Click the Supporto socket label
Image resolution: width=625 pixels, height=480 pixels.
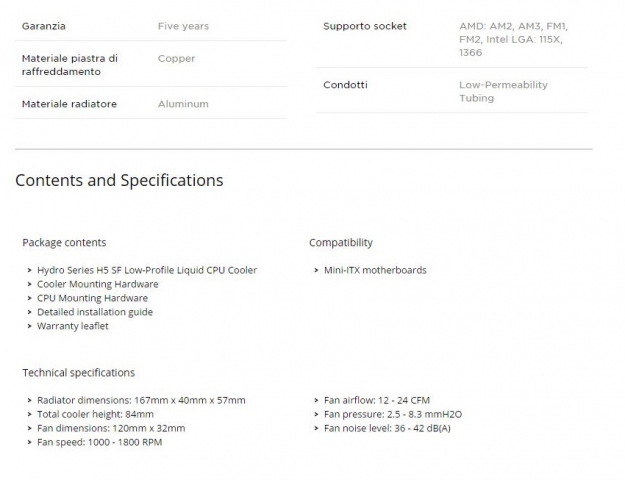365,26
